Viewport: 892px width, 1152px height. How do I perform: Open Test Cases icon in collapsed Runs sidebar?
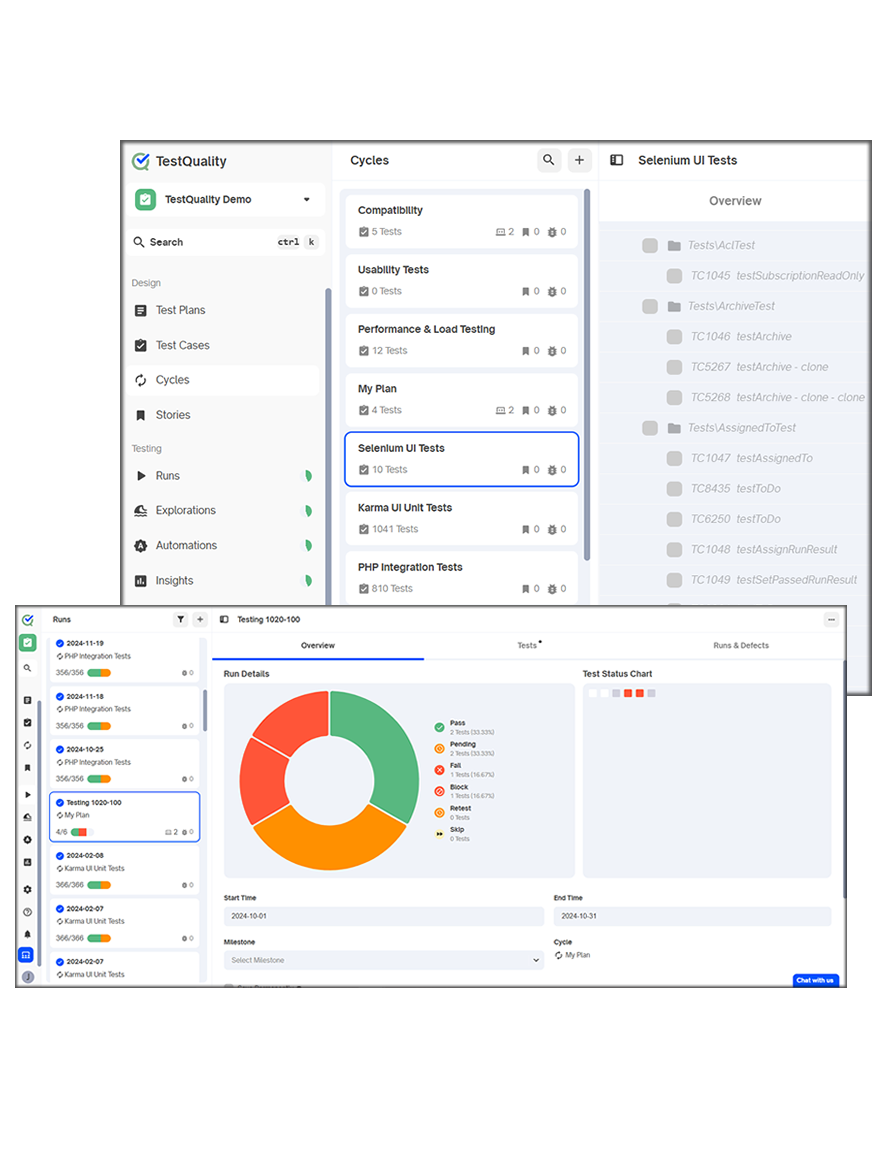click(27, 722)
